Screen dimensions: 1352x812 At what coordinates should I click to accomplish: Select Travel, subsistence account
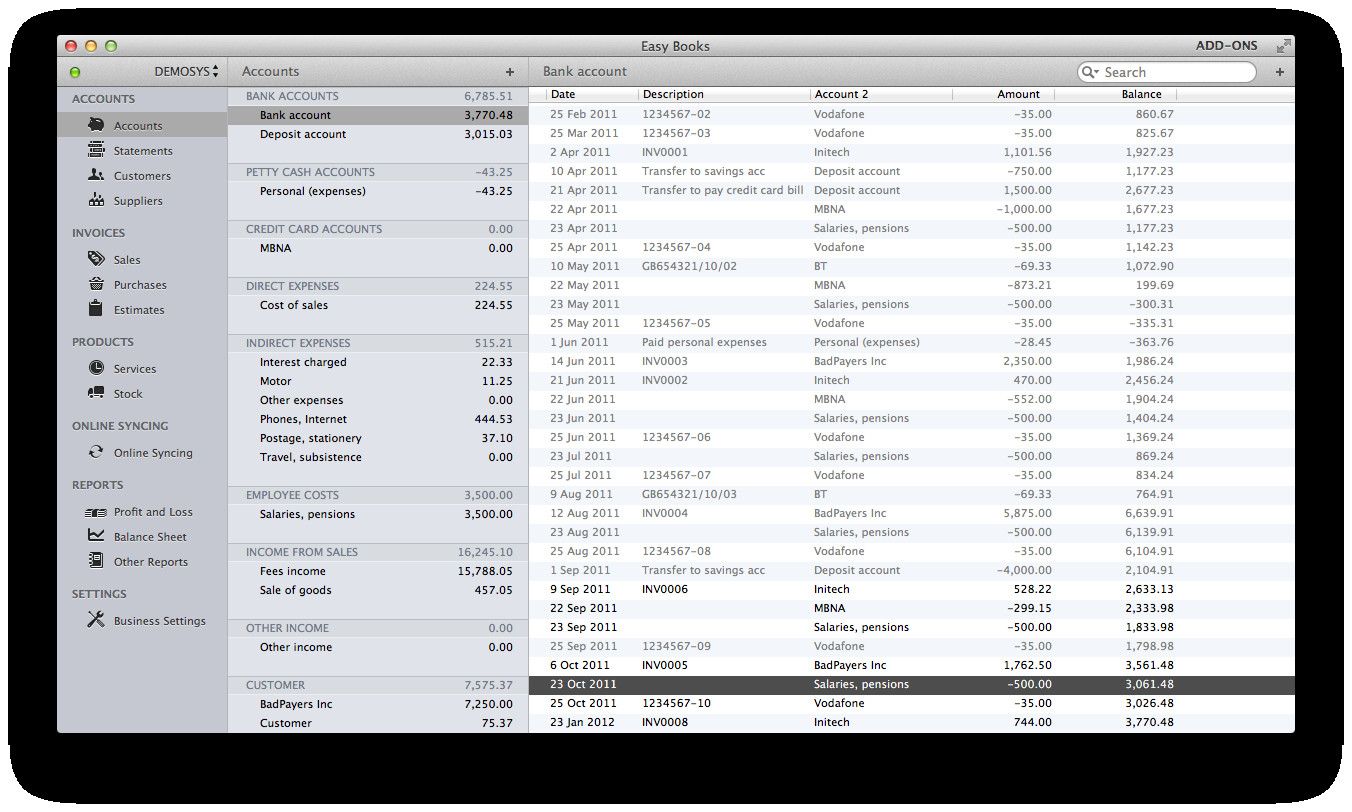(378, 457)
